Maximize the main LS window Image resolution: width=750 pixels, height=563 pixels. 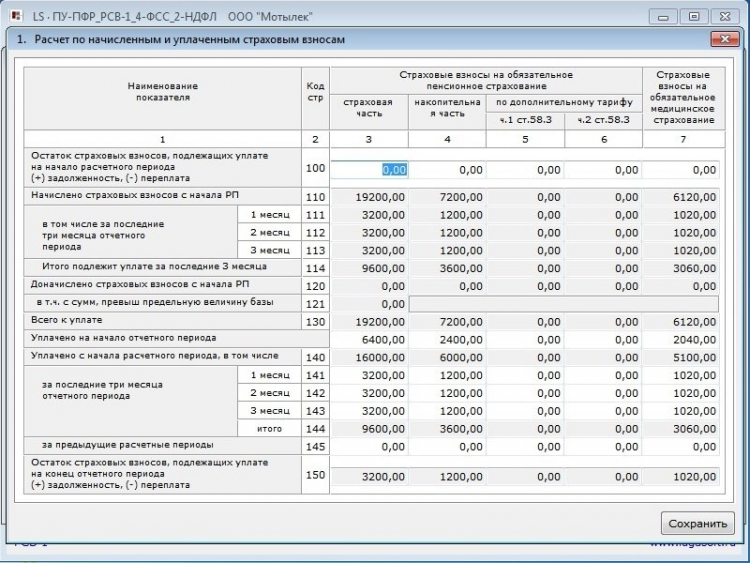693,16
